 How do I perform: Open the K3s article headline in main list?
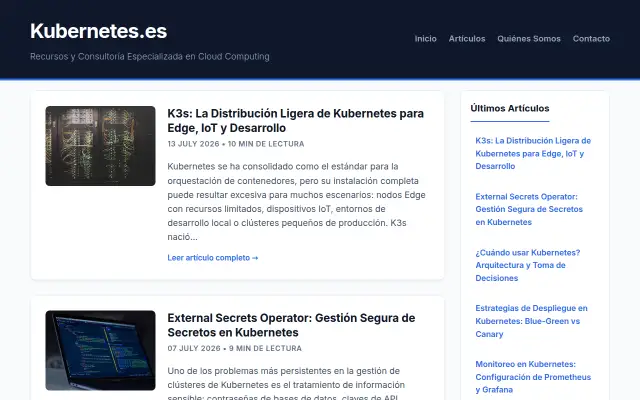(x=296, y=120)
